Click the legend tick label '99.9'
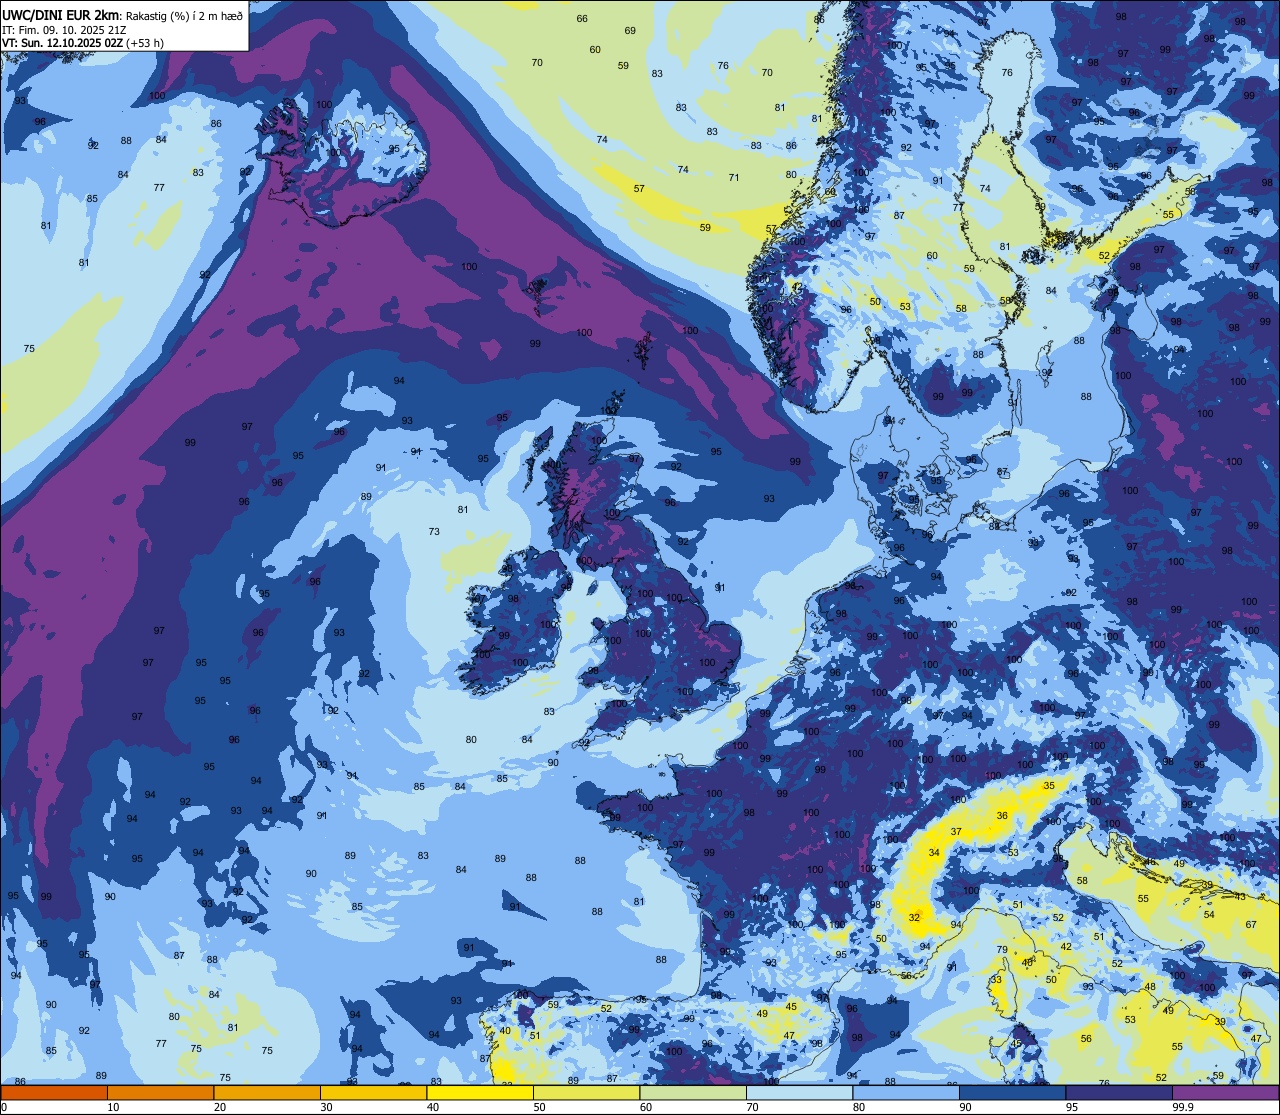This screenshot has height=1115, width=1280. pos(1183,1107)
